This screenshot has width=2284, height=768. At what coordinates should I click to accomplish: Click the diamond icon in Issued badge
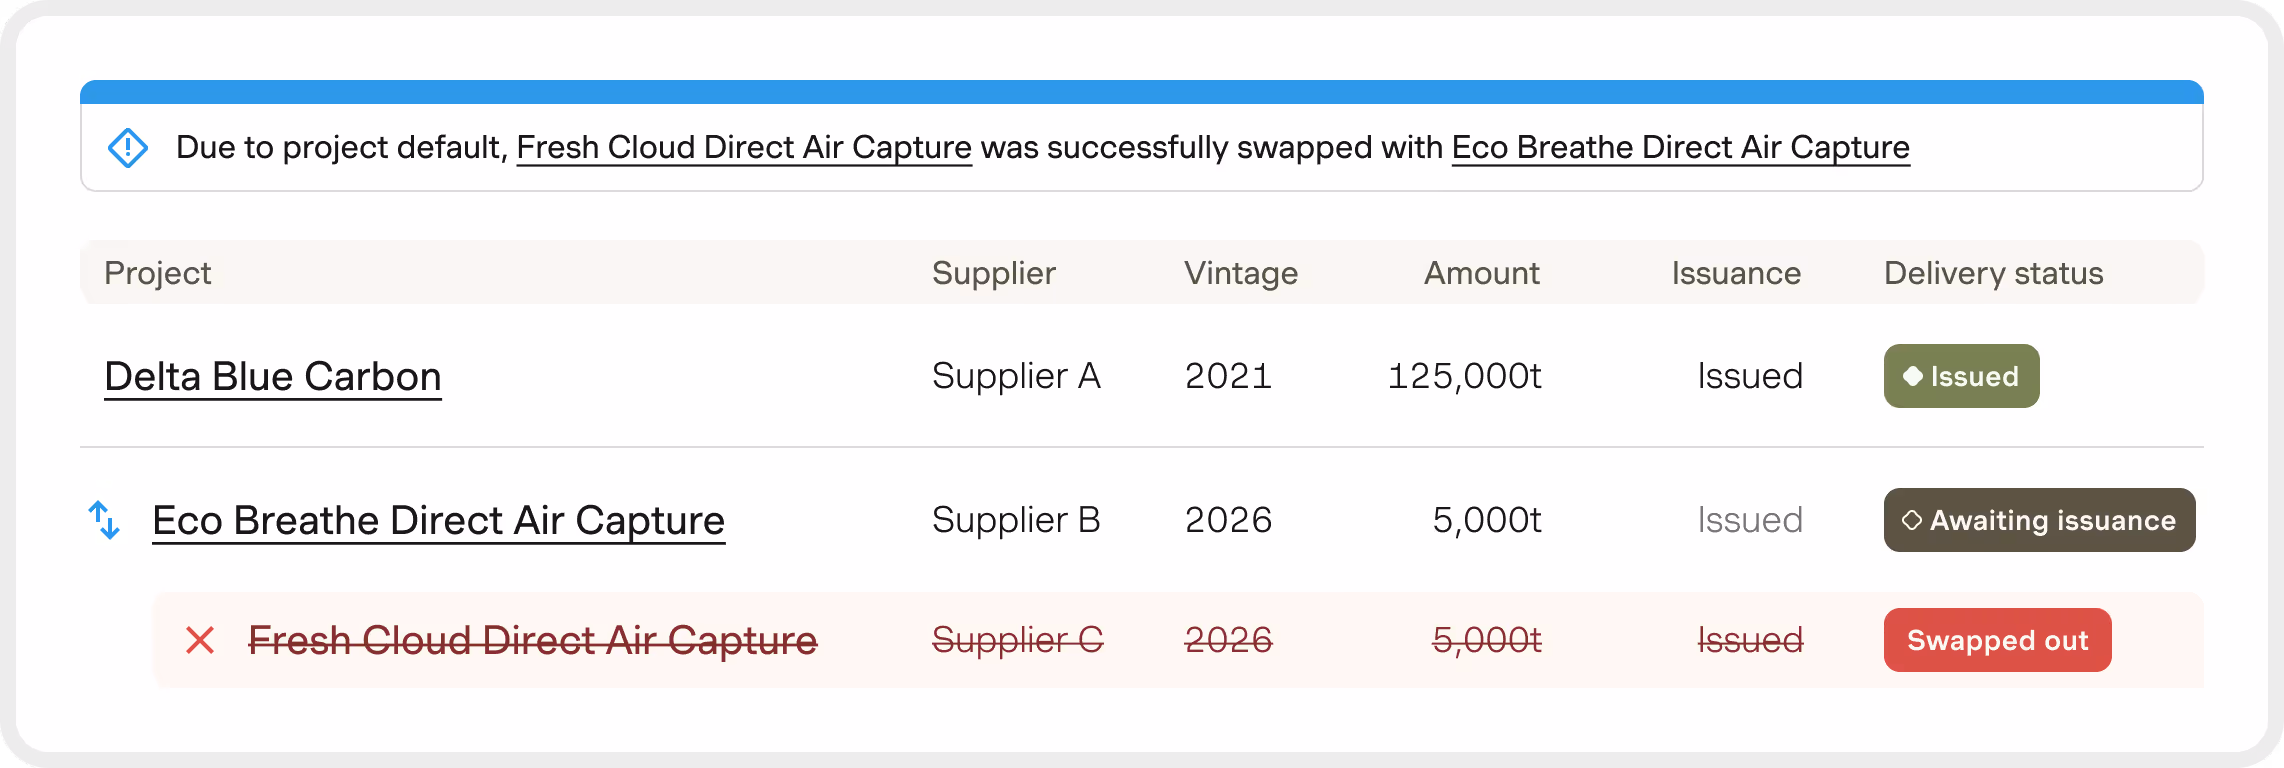1912,376
